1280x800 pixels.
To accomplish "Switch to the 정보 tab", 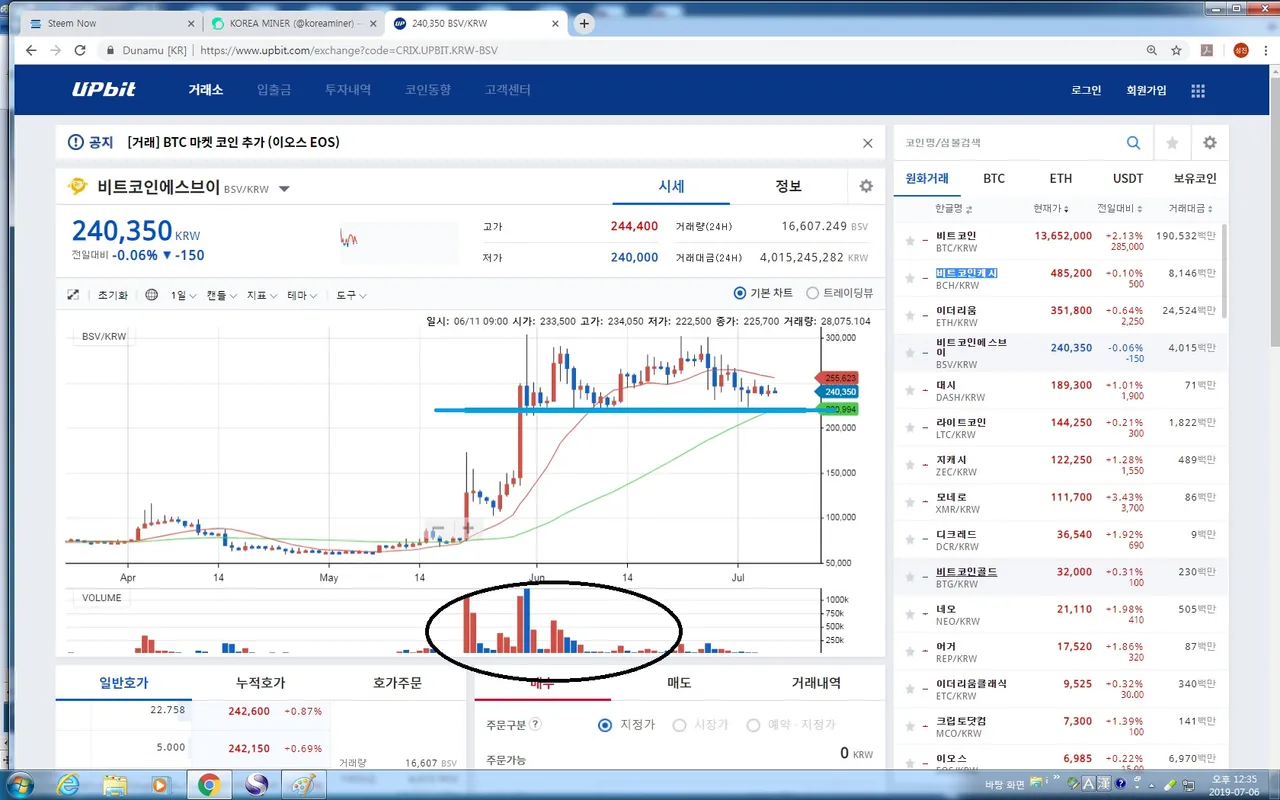I will coord(788,186).
